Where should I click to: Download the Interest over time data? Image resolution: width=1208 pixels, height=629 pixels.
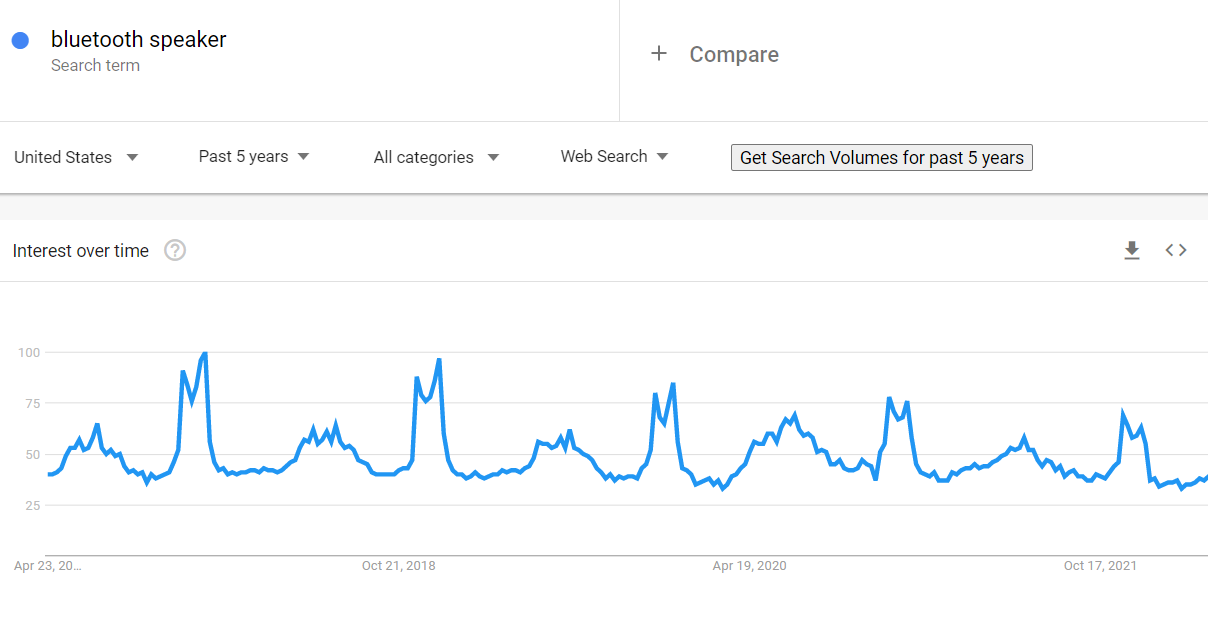pos(1132,250)
